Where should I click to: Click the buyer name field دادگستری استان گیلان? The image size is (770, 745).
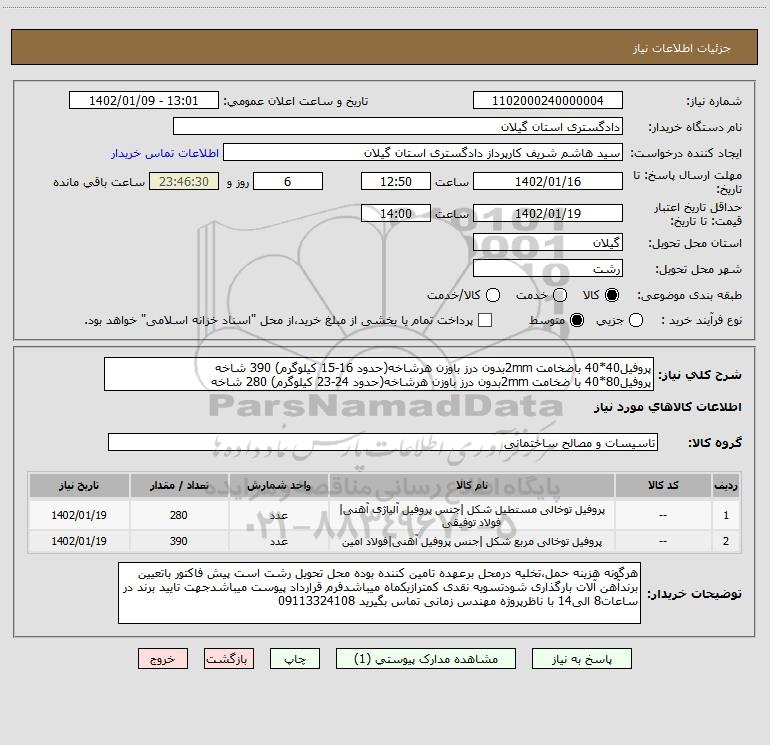coord(398,127)
